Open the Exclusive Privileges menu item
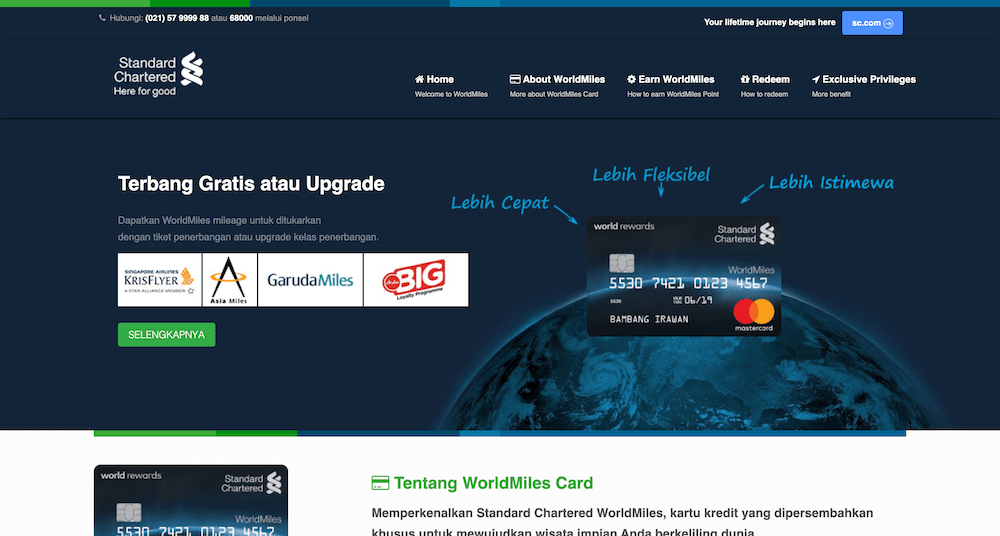Screen dimensions: 1000x536 864,86
